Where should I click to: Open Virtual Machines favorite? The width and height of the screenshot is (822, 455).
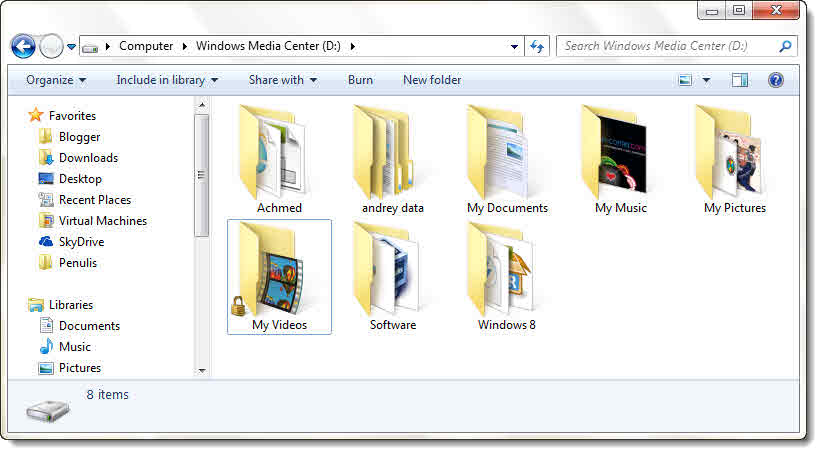point(103,221)
